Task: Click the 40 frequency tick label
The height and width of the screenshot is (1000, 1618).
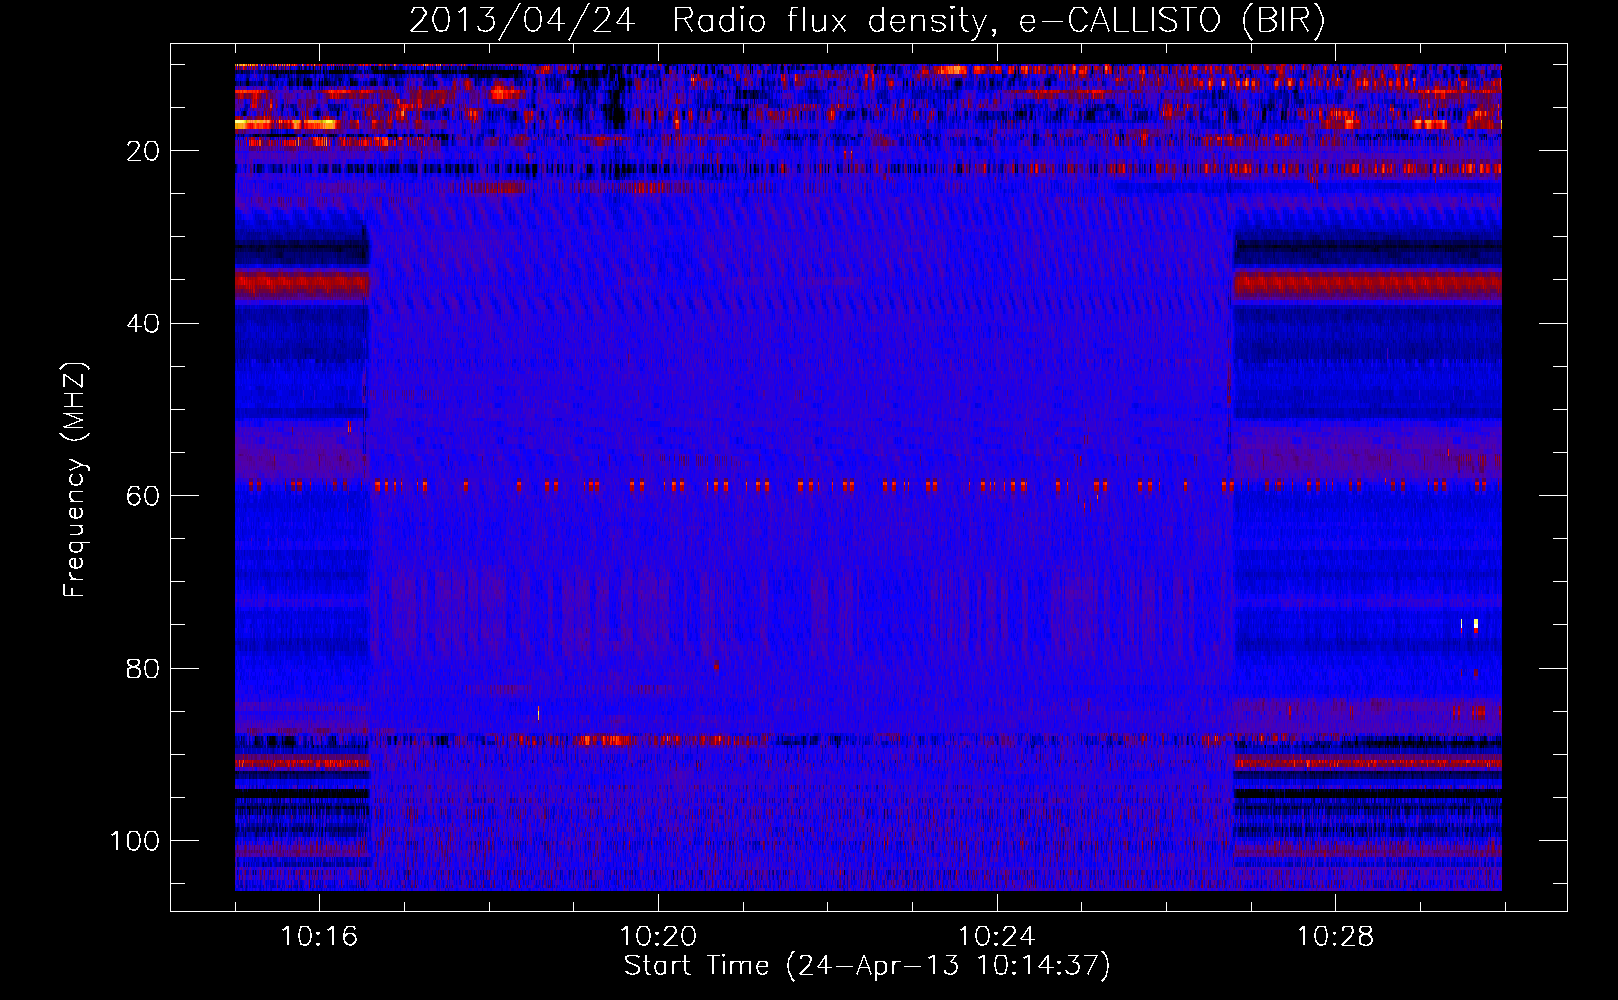Action: tap(143, 324)
